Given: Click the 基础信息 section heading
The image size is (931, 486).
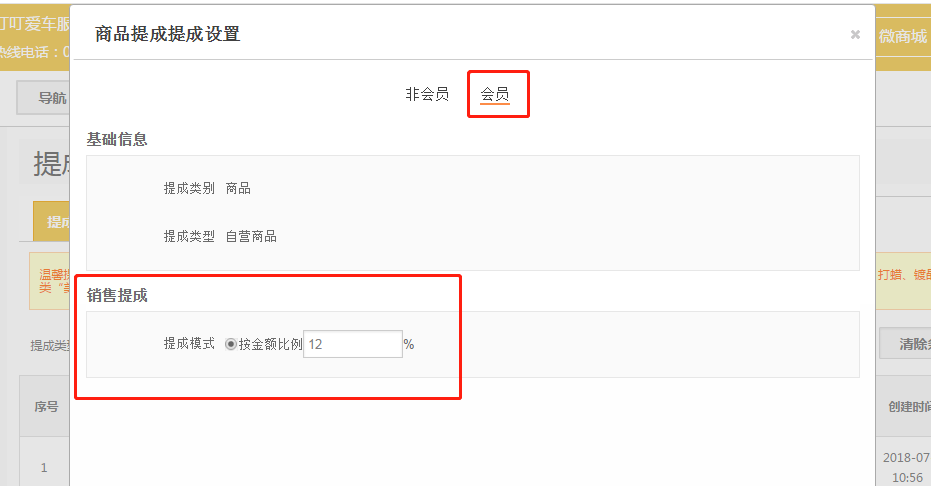Looking at the screenshot, I should [x=117, y=139].
